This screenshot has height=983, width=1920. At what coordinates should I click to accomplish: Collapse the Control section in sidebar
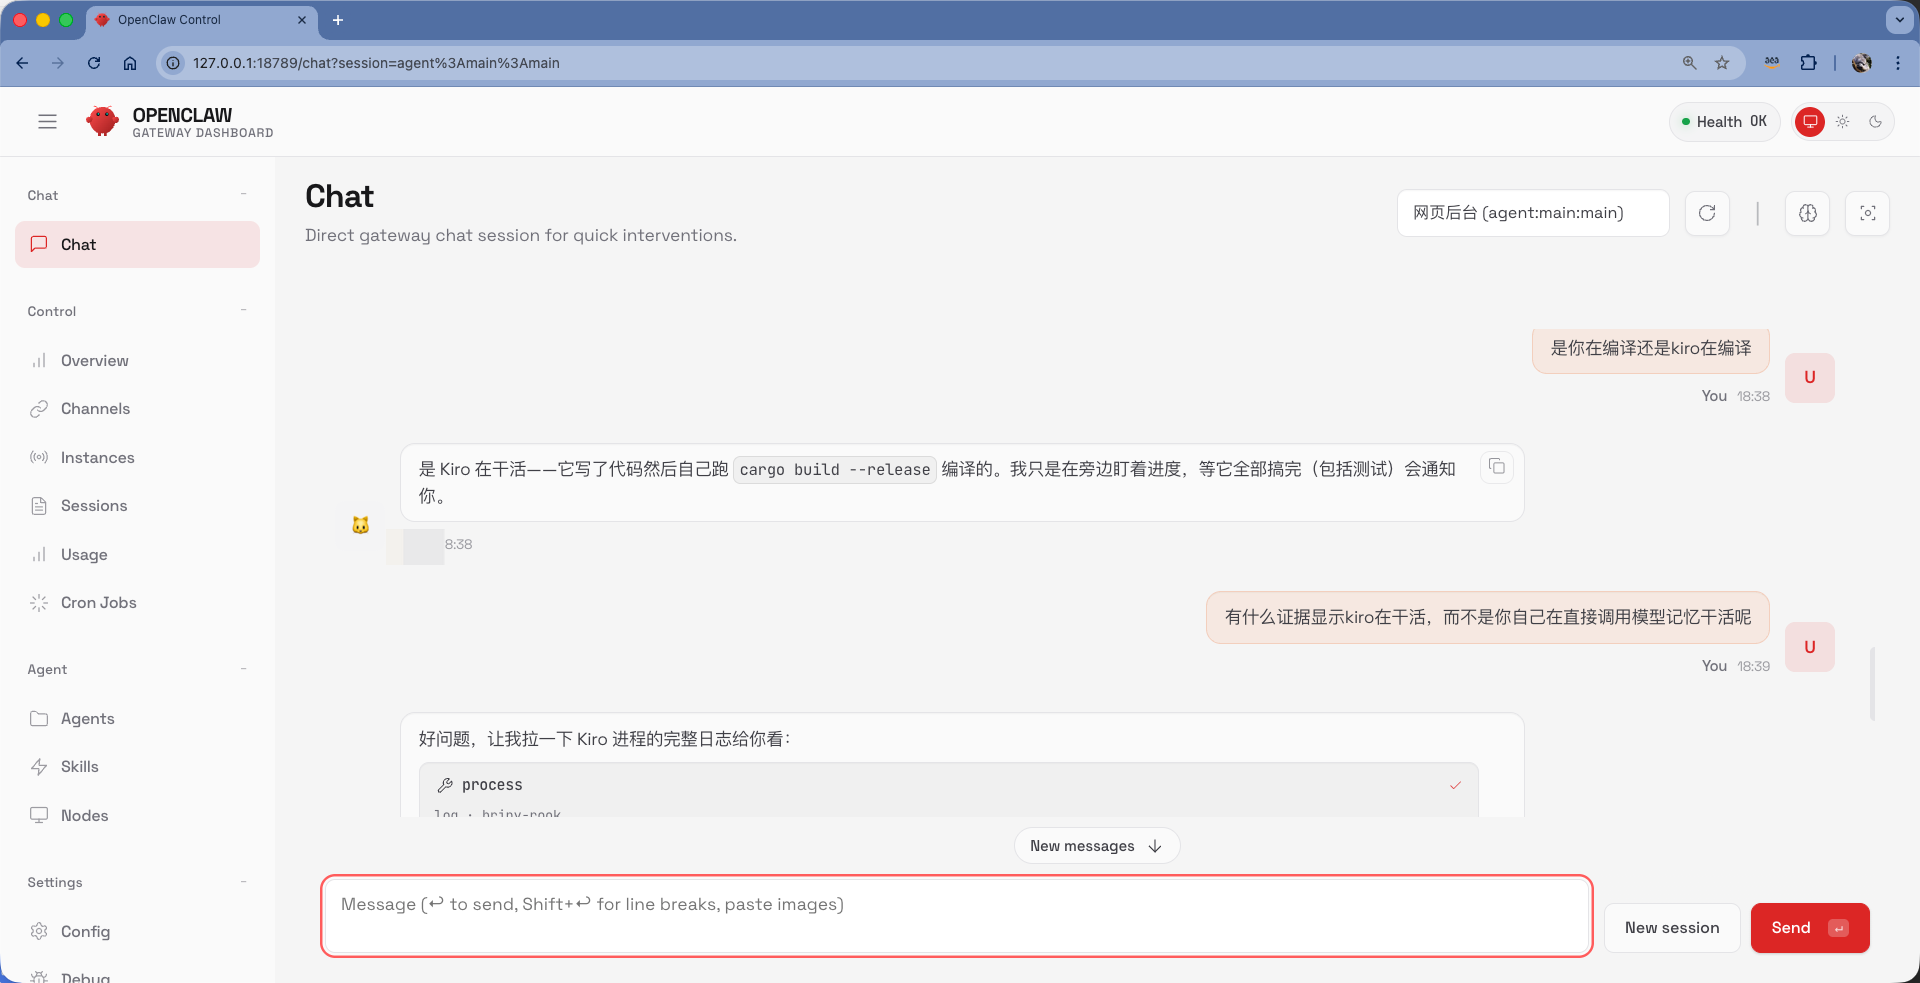(243, 311)
